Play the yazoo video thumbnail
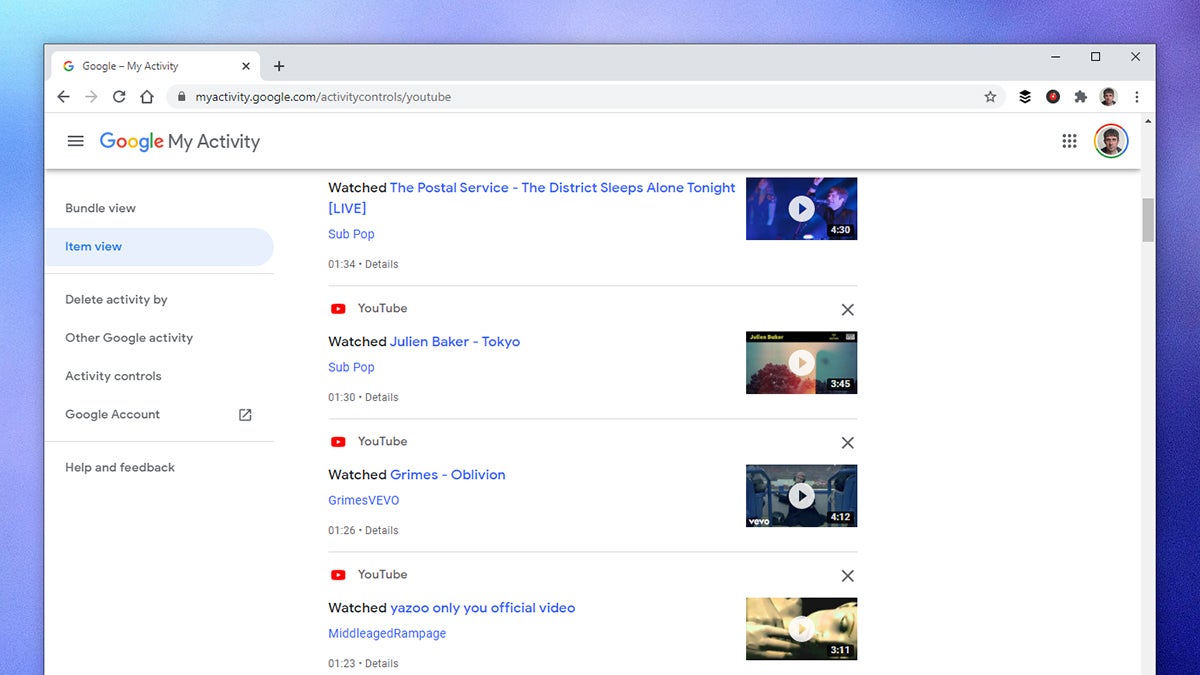 pos(801,629)
